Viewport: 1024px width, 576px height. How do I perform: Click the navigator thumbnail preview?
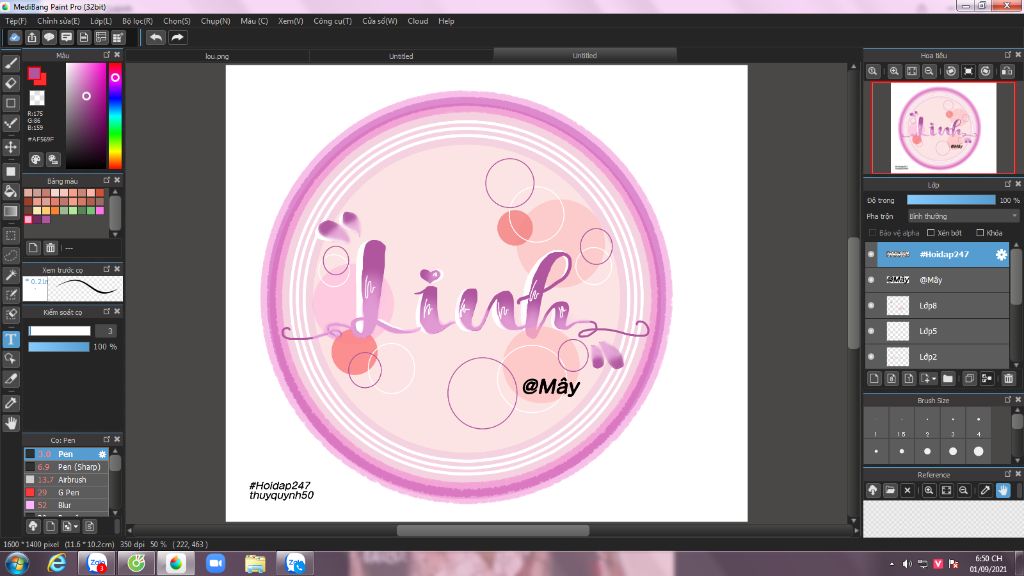[x=943, y=127]
